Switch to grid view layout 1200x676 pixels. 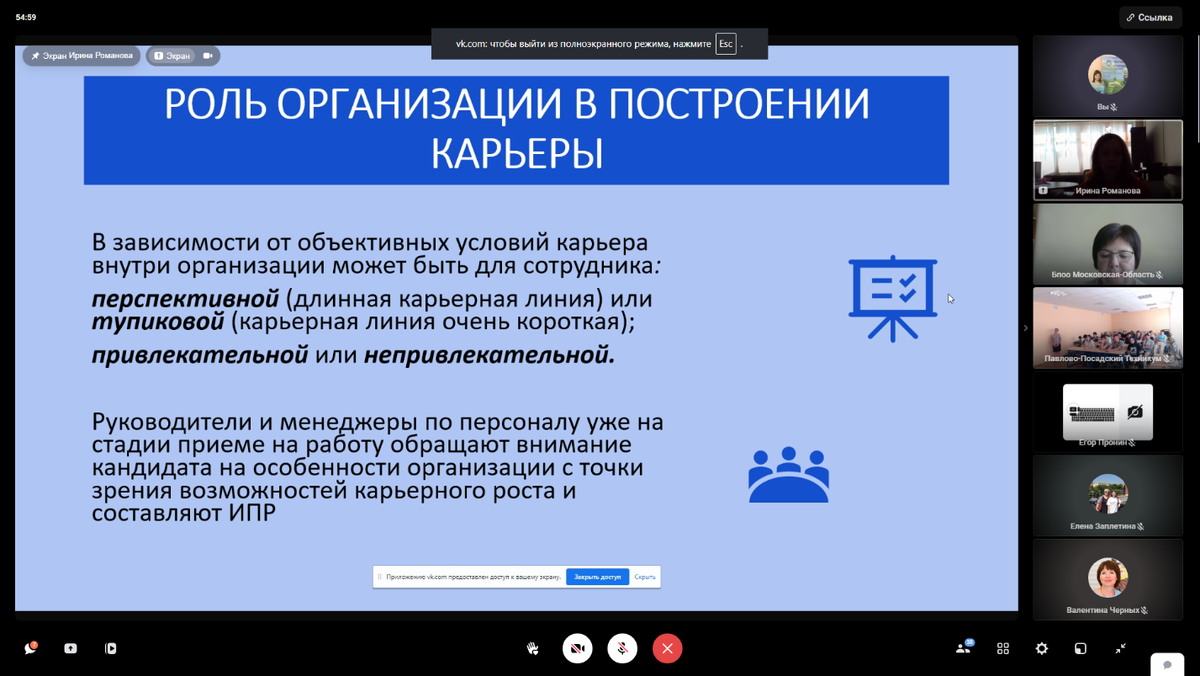[1003, 648]
